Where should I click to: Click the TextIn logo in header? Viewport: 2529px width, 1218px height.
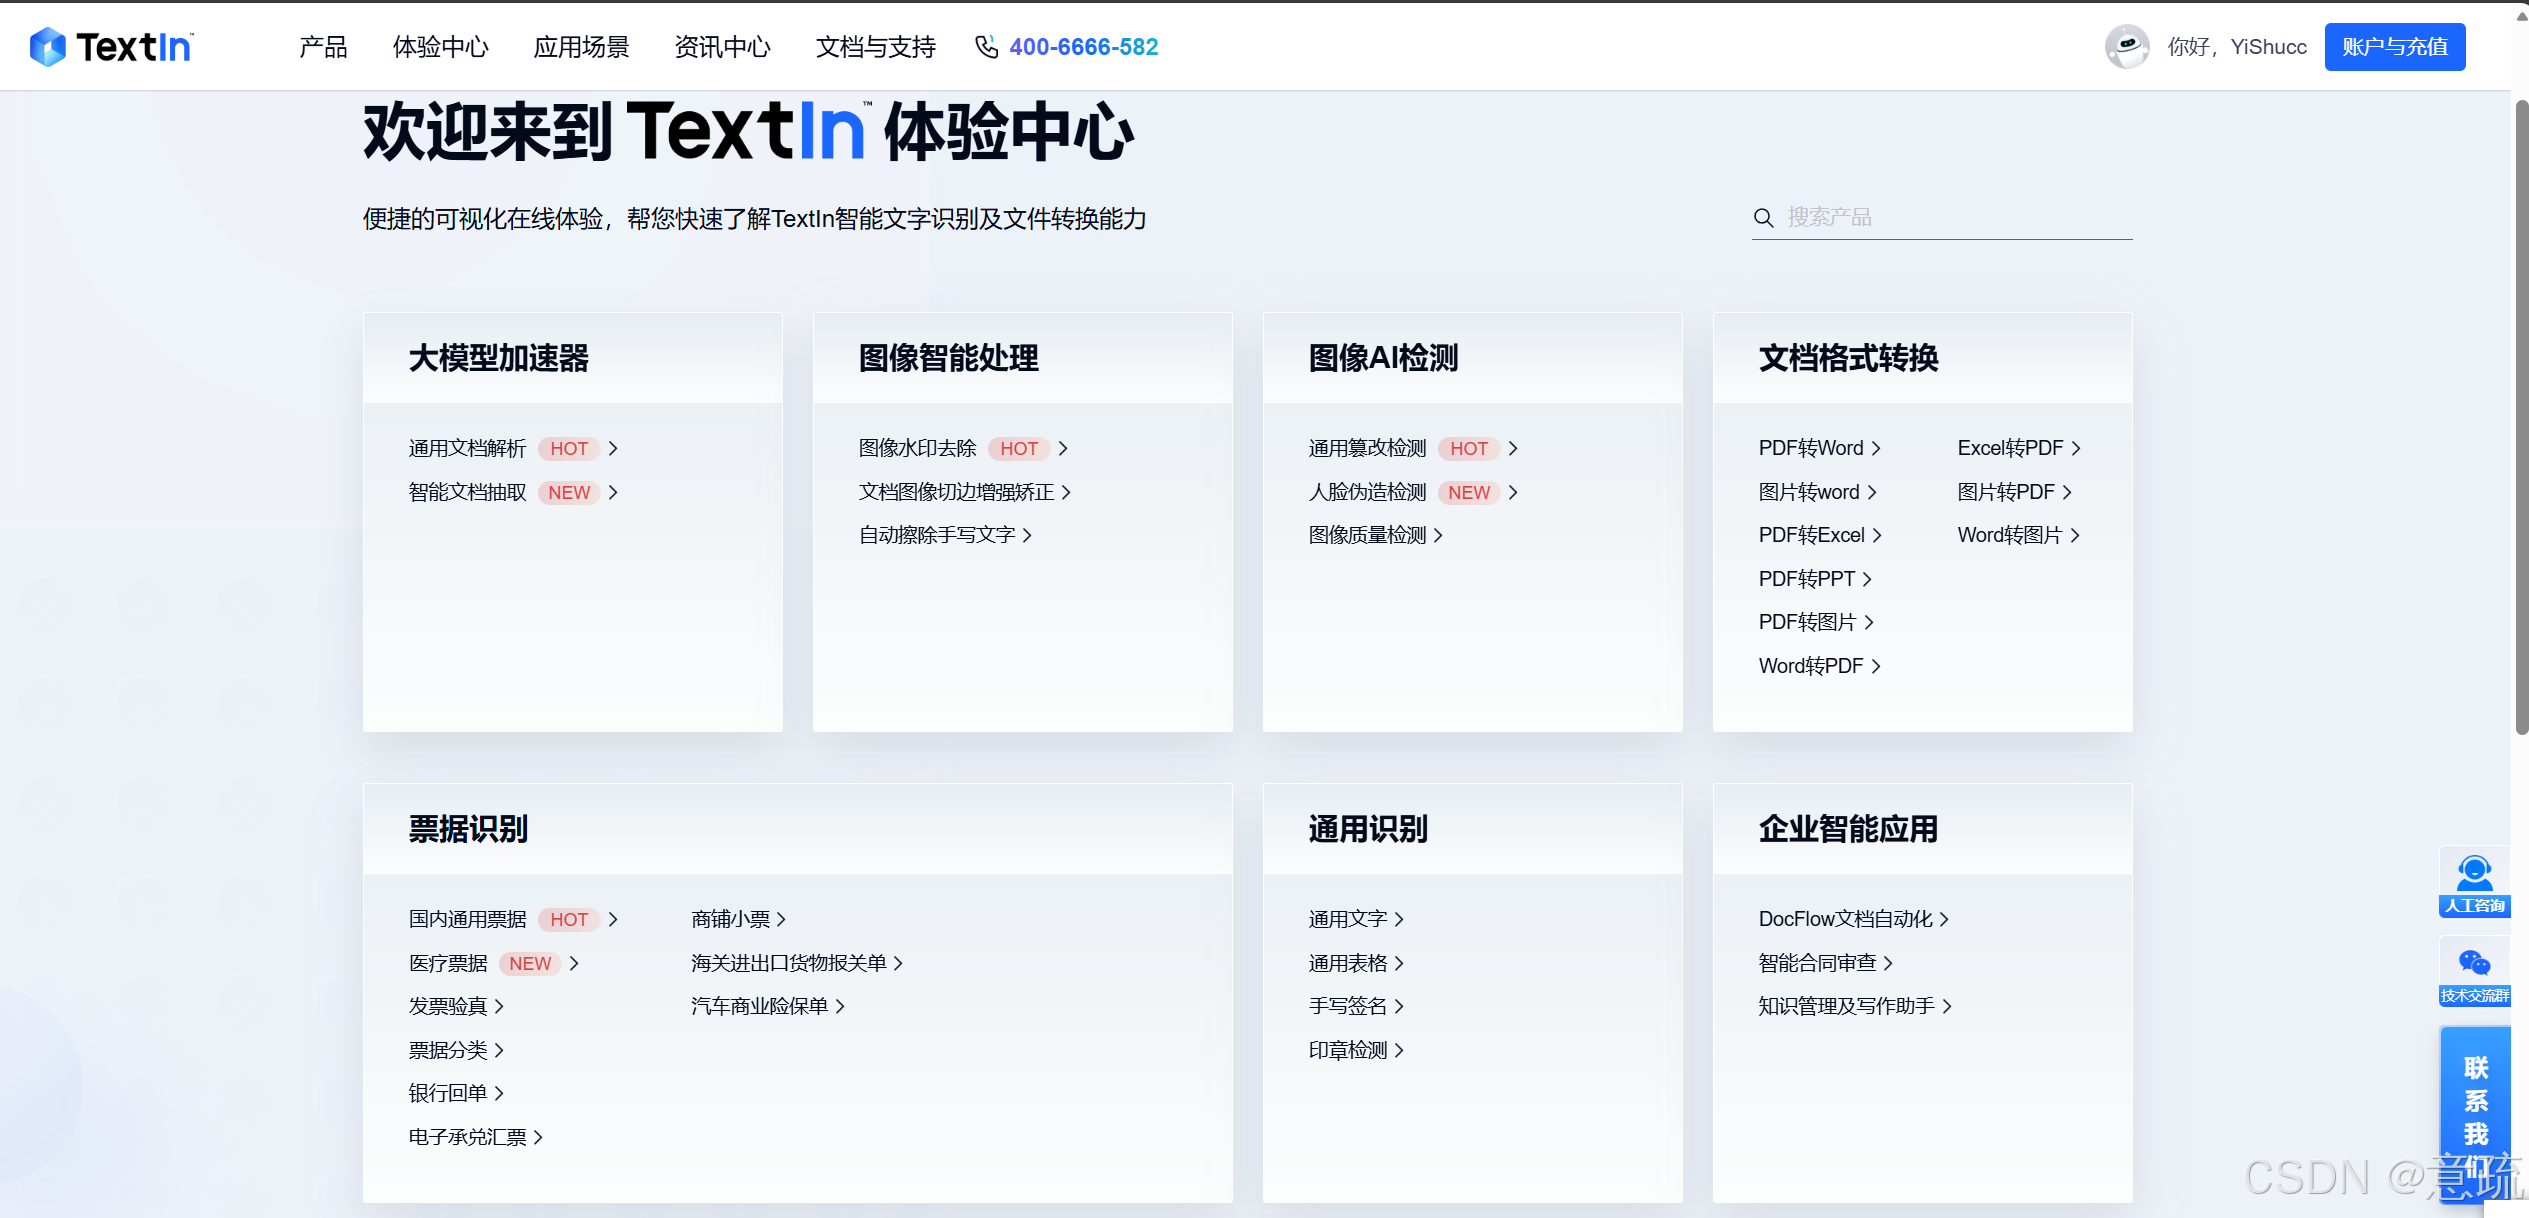(111, 47)
